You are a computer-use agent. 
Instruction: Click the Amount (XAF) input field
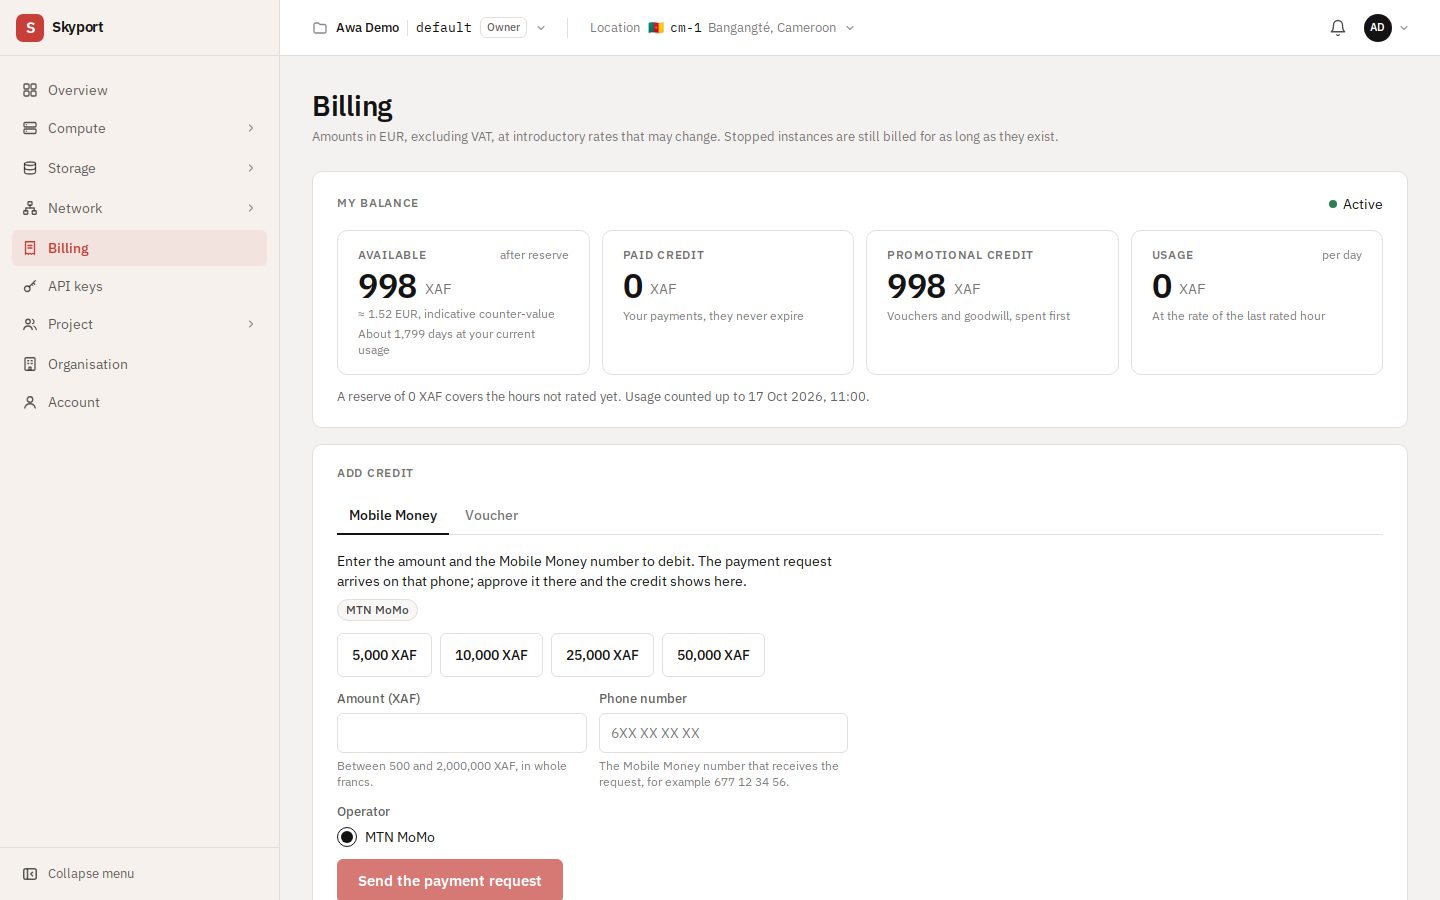tap(462, 733)
